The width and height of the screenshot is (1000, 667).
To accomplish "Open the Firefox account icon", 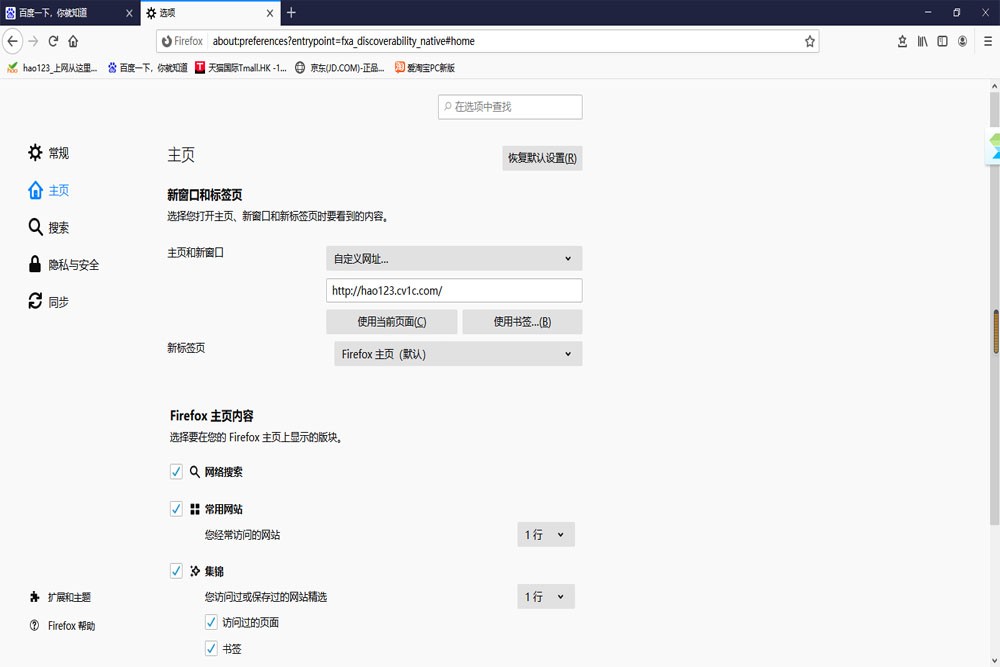I will point(962,41).
